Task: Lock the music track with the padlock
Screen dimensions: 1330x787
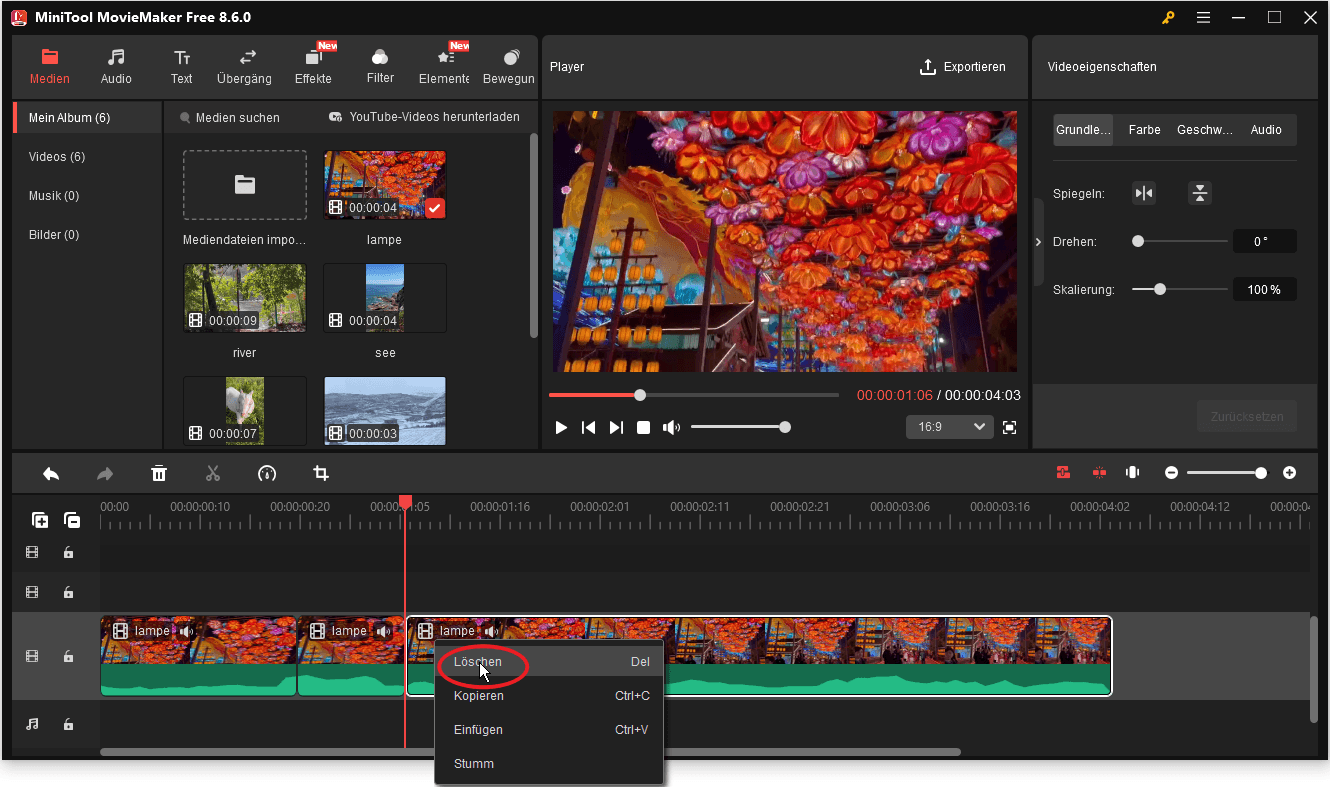Action: click(68, 724)
